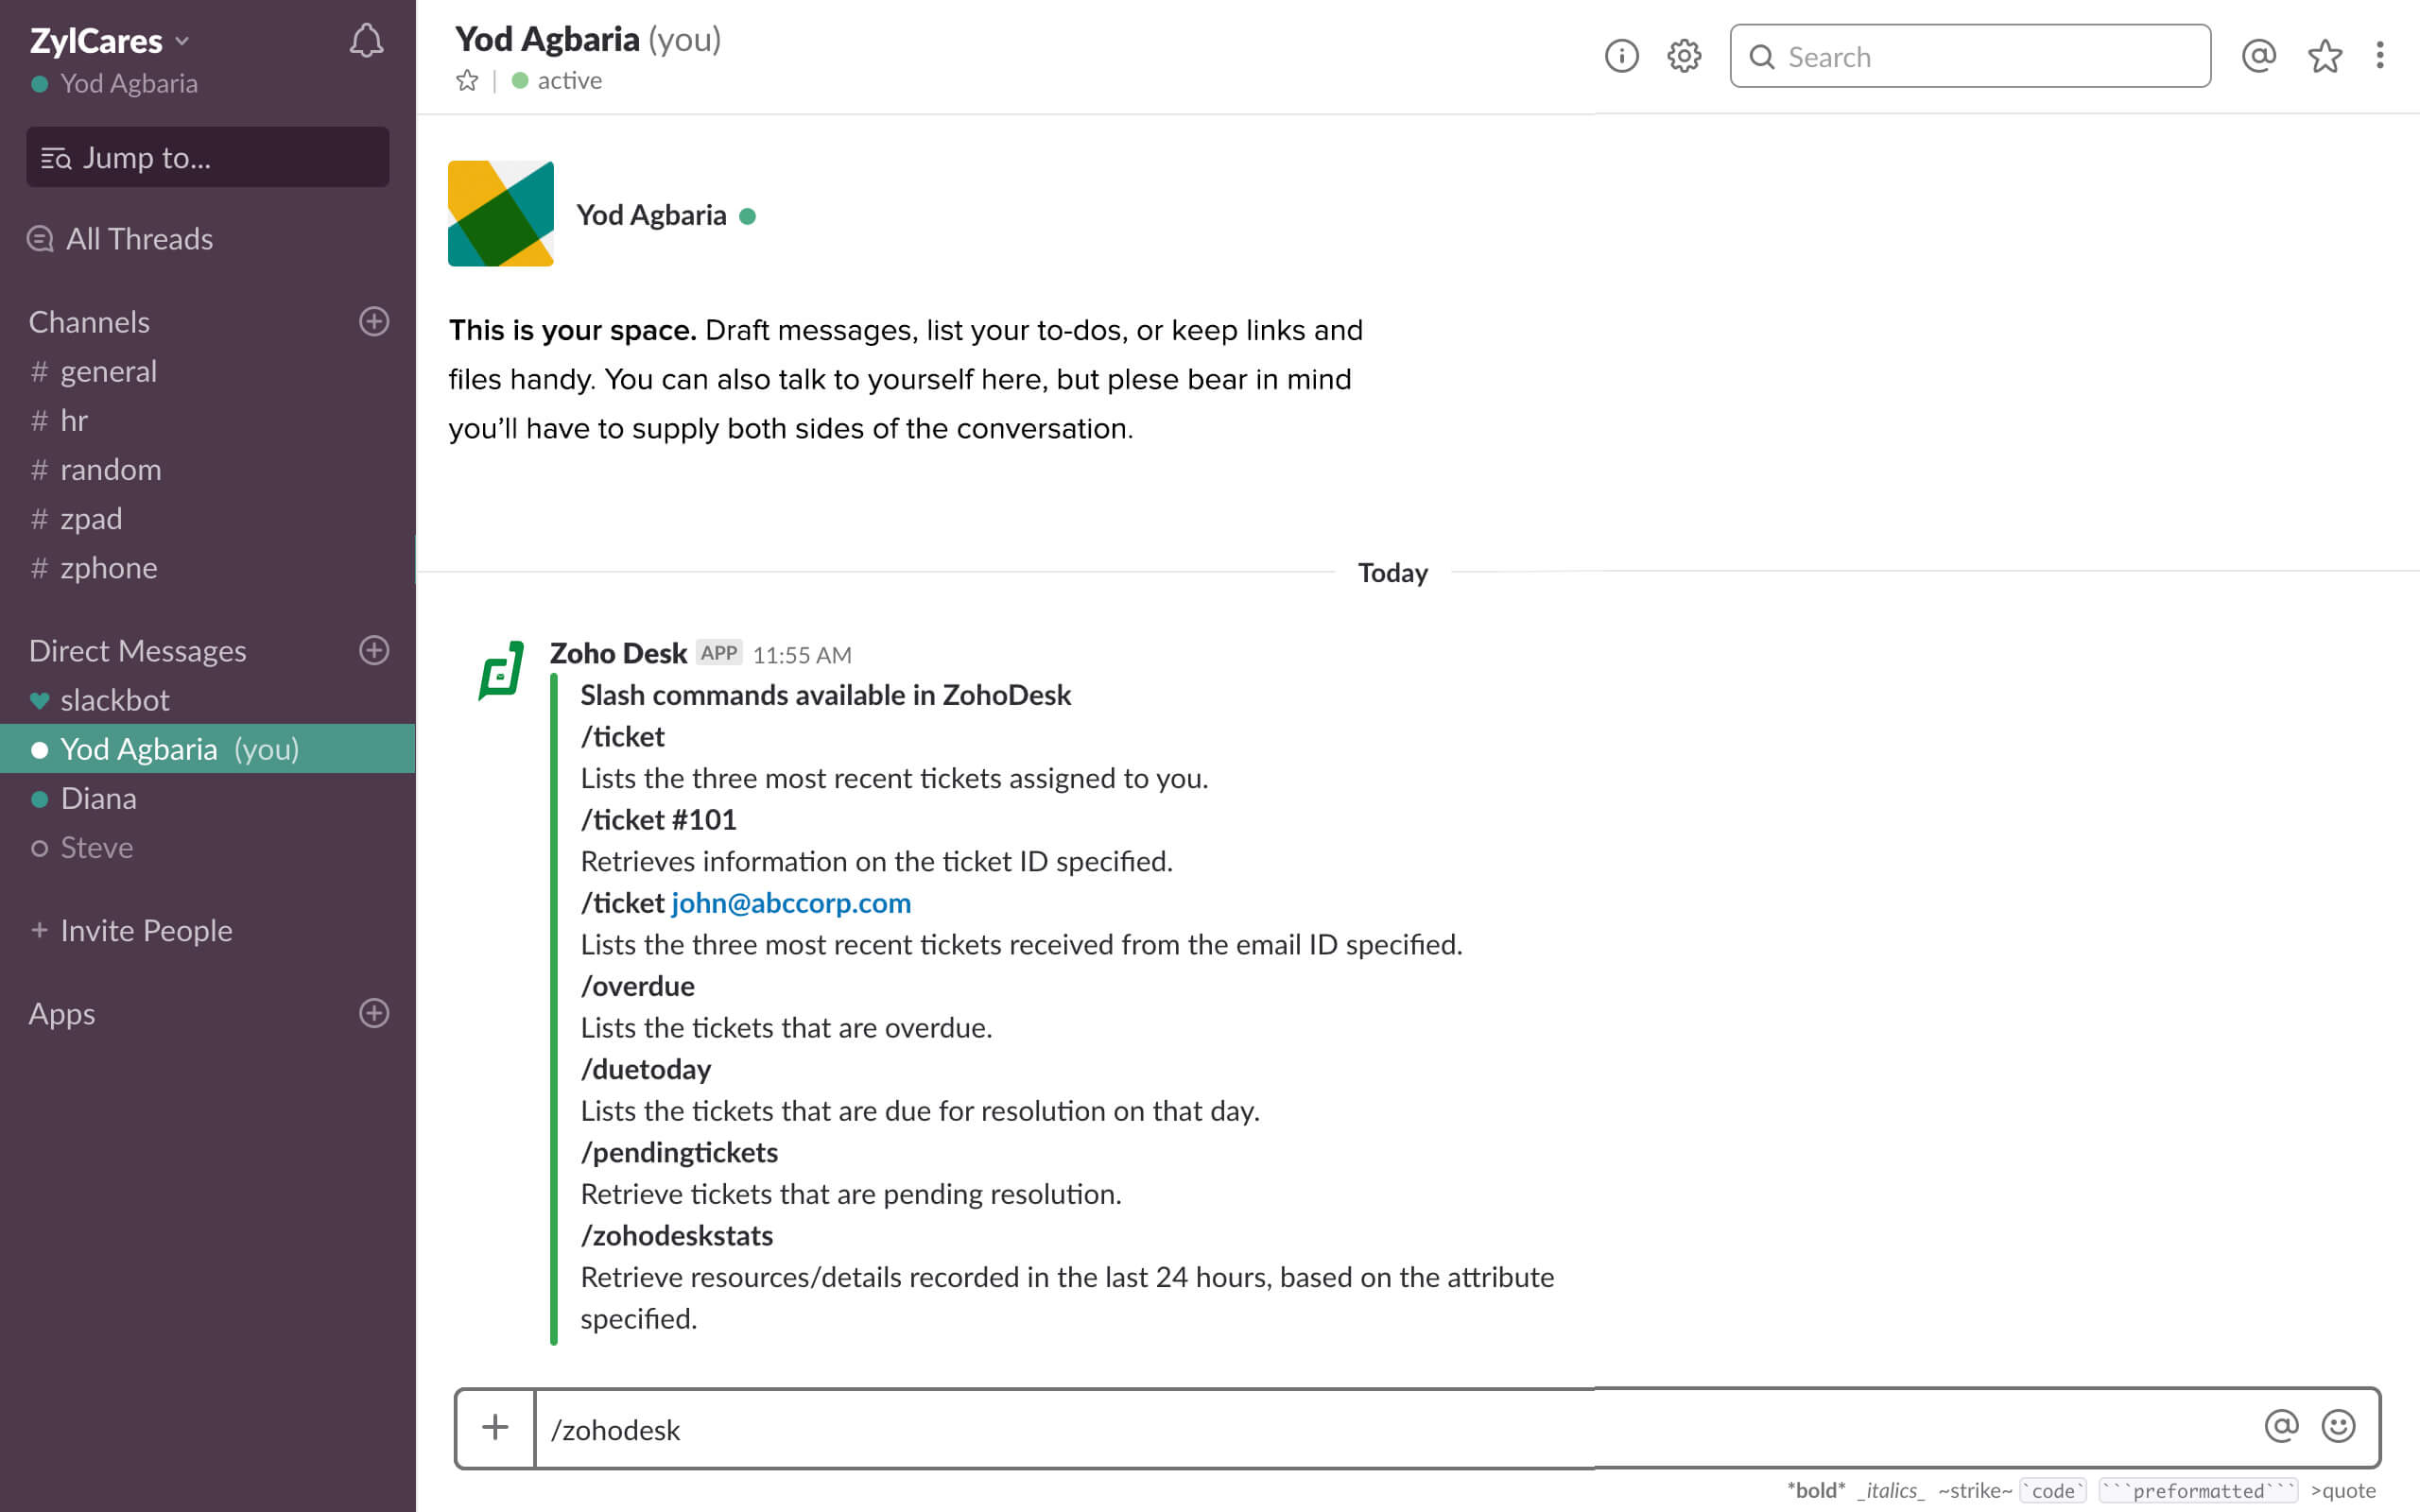Insert a mention with message box at-sign

tap(2281, 1426)
